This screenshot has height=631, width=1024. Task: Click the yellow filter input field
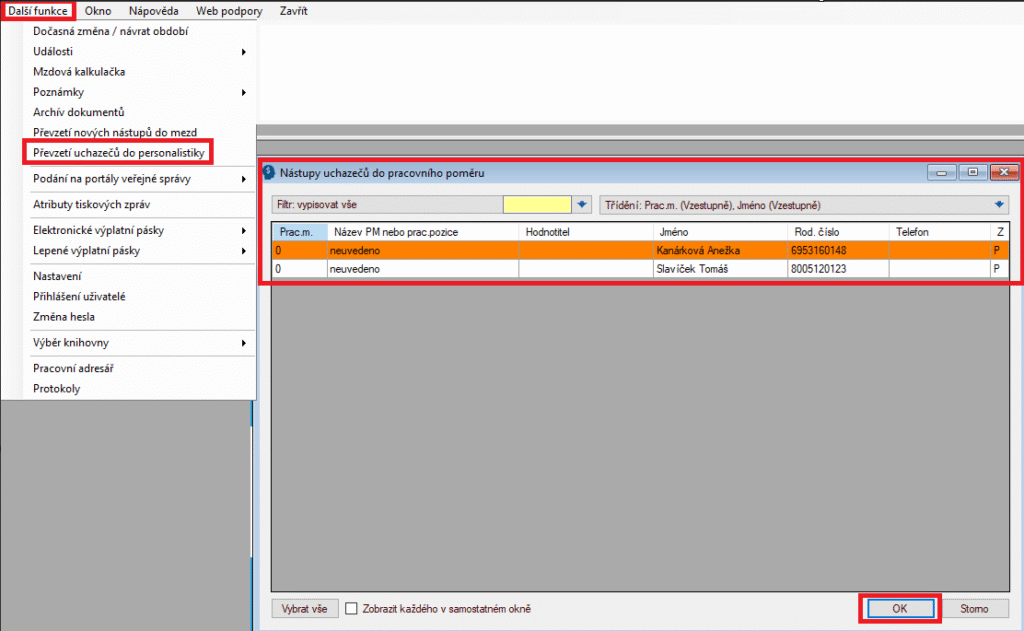(x=537, y=205)
